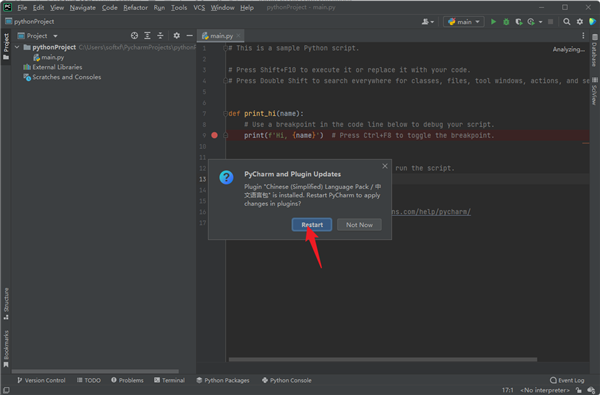Open the jetbrains help pycharm link
Viewport: 600px width, 395px height.
tap(431, 212)
